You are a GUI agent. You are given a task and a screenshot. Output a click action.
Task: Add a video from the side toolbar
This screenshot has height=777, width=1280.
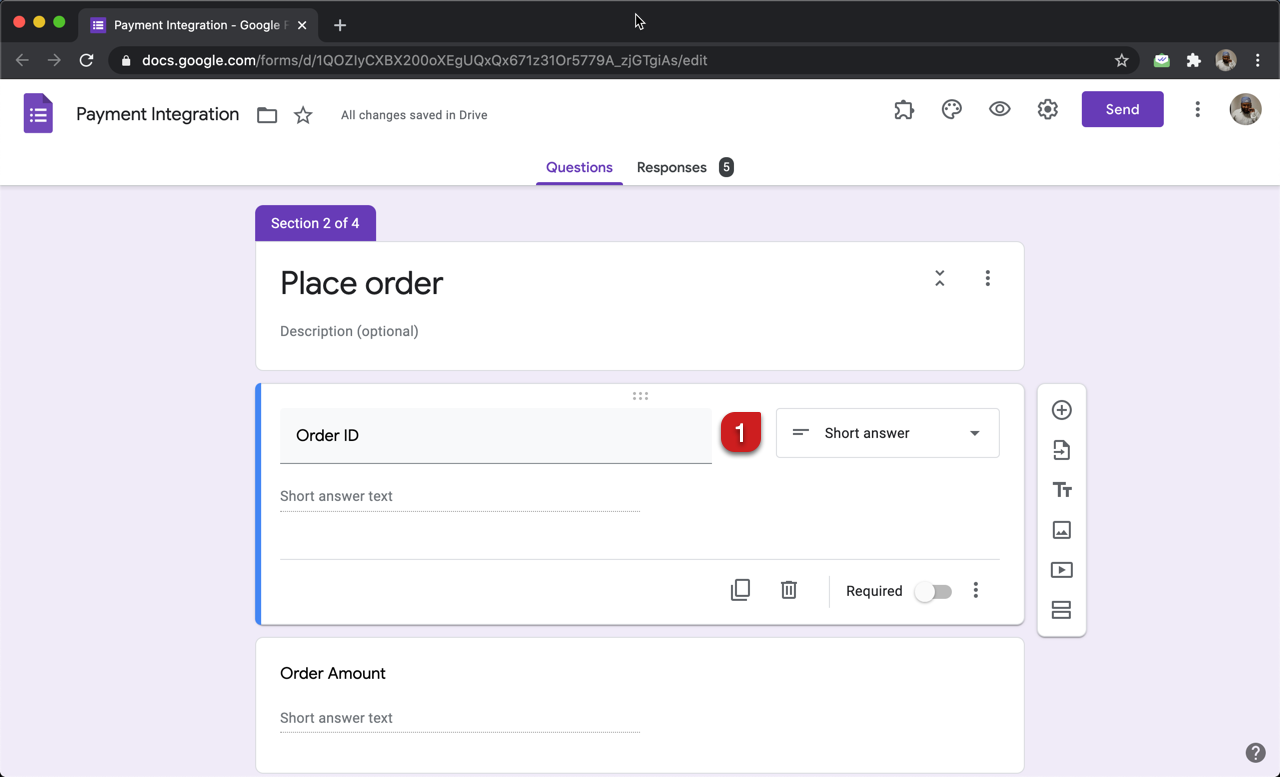[x=1061, y=570]
